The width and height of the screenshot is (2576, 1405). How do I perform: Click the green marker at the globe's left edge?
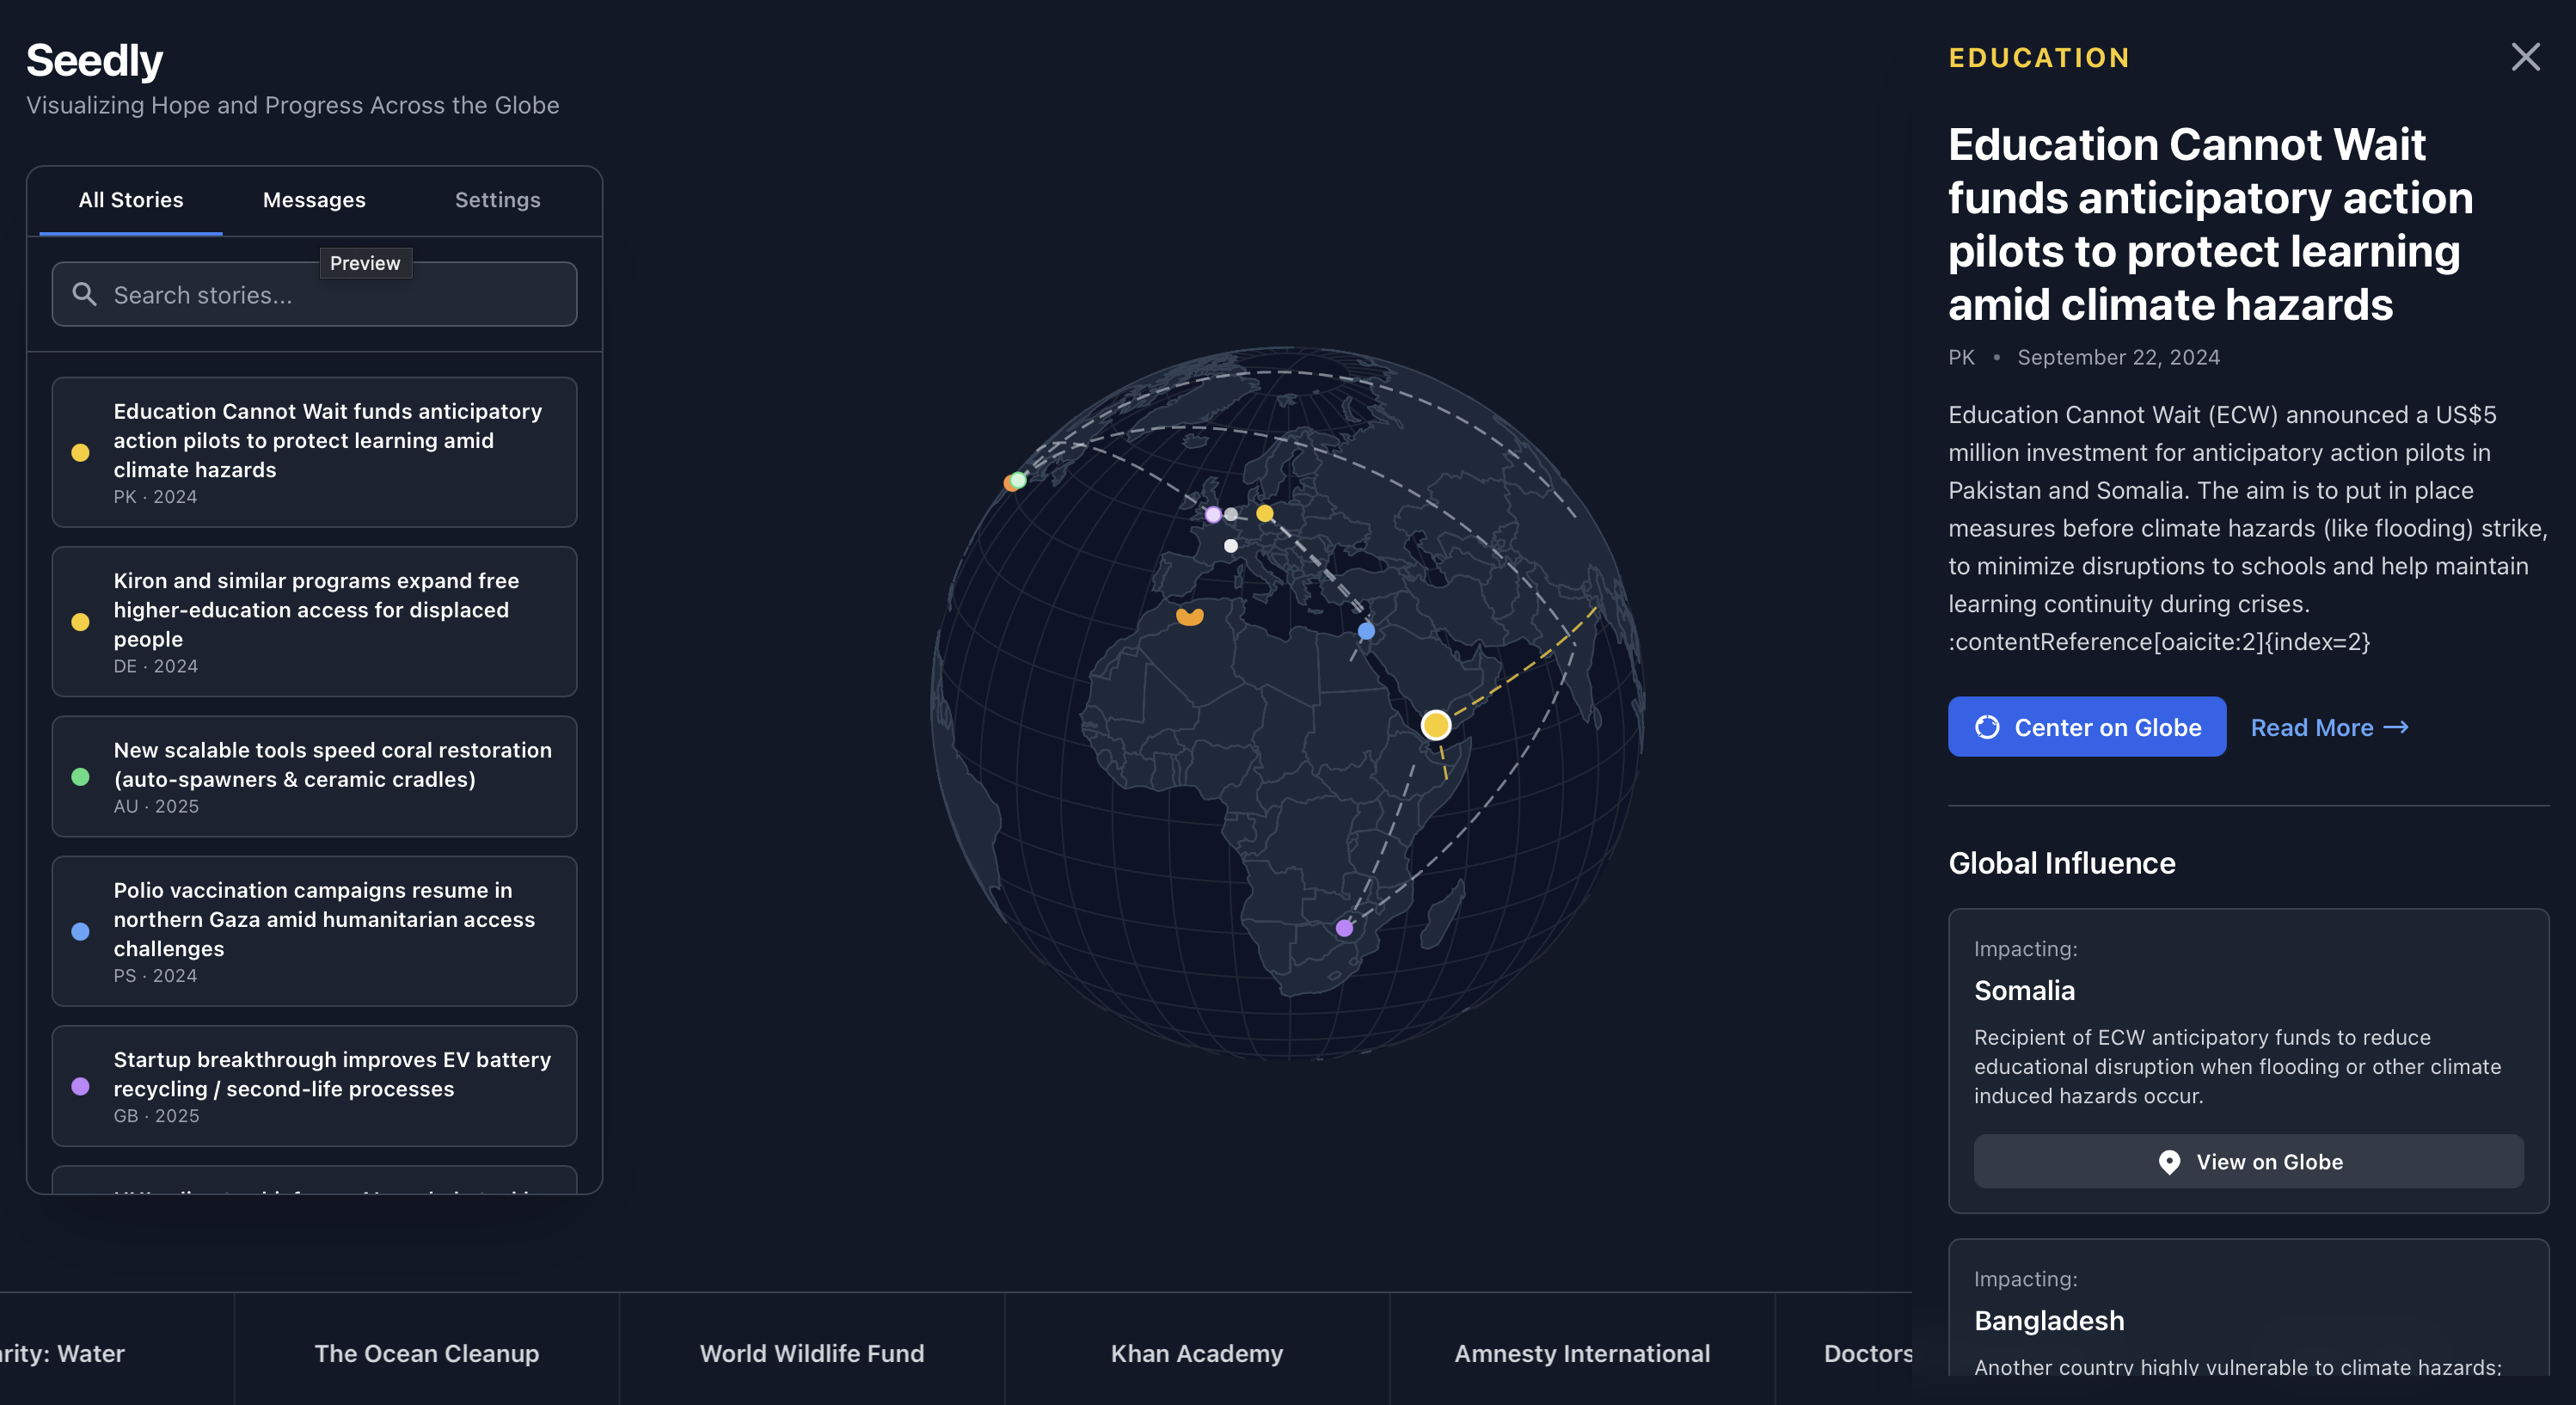click(x=1018, y=480)
